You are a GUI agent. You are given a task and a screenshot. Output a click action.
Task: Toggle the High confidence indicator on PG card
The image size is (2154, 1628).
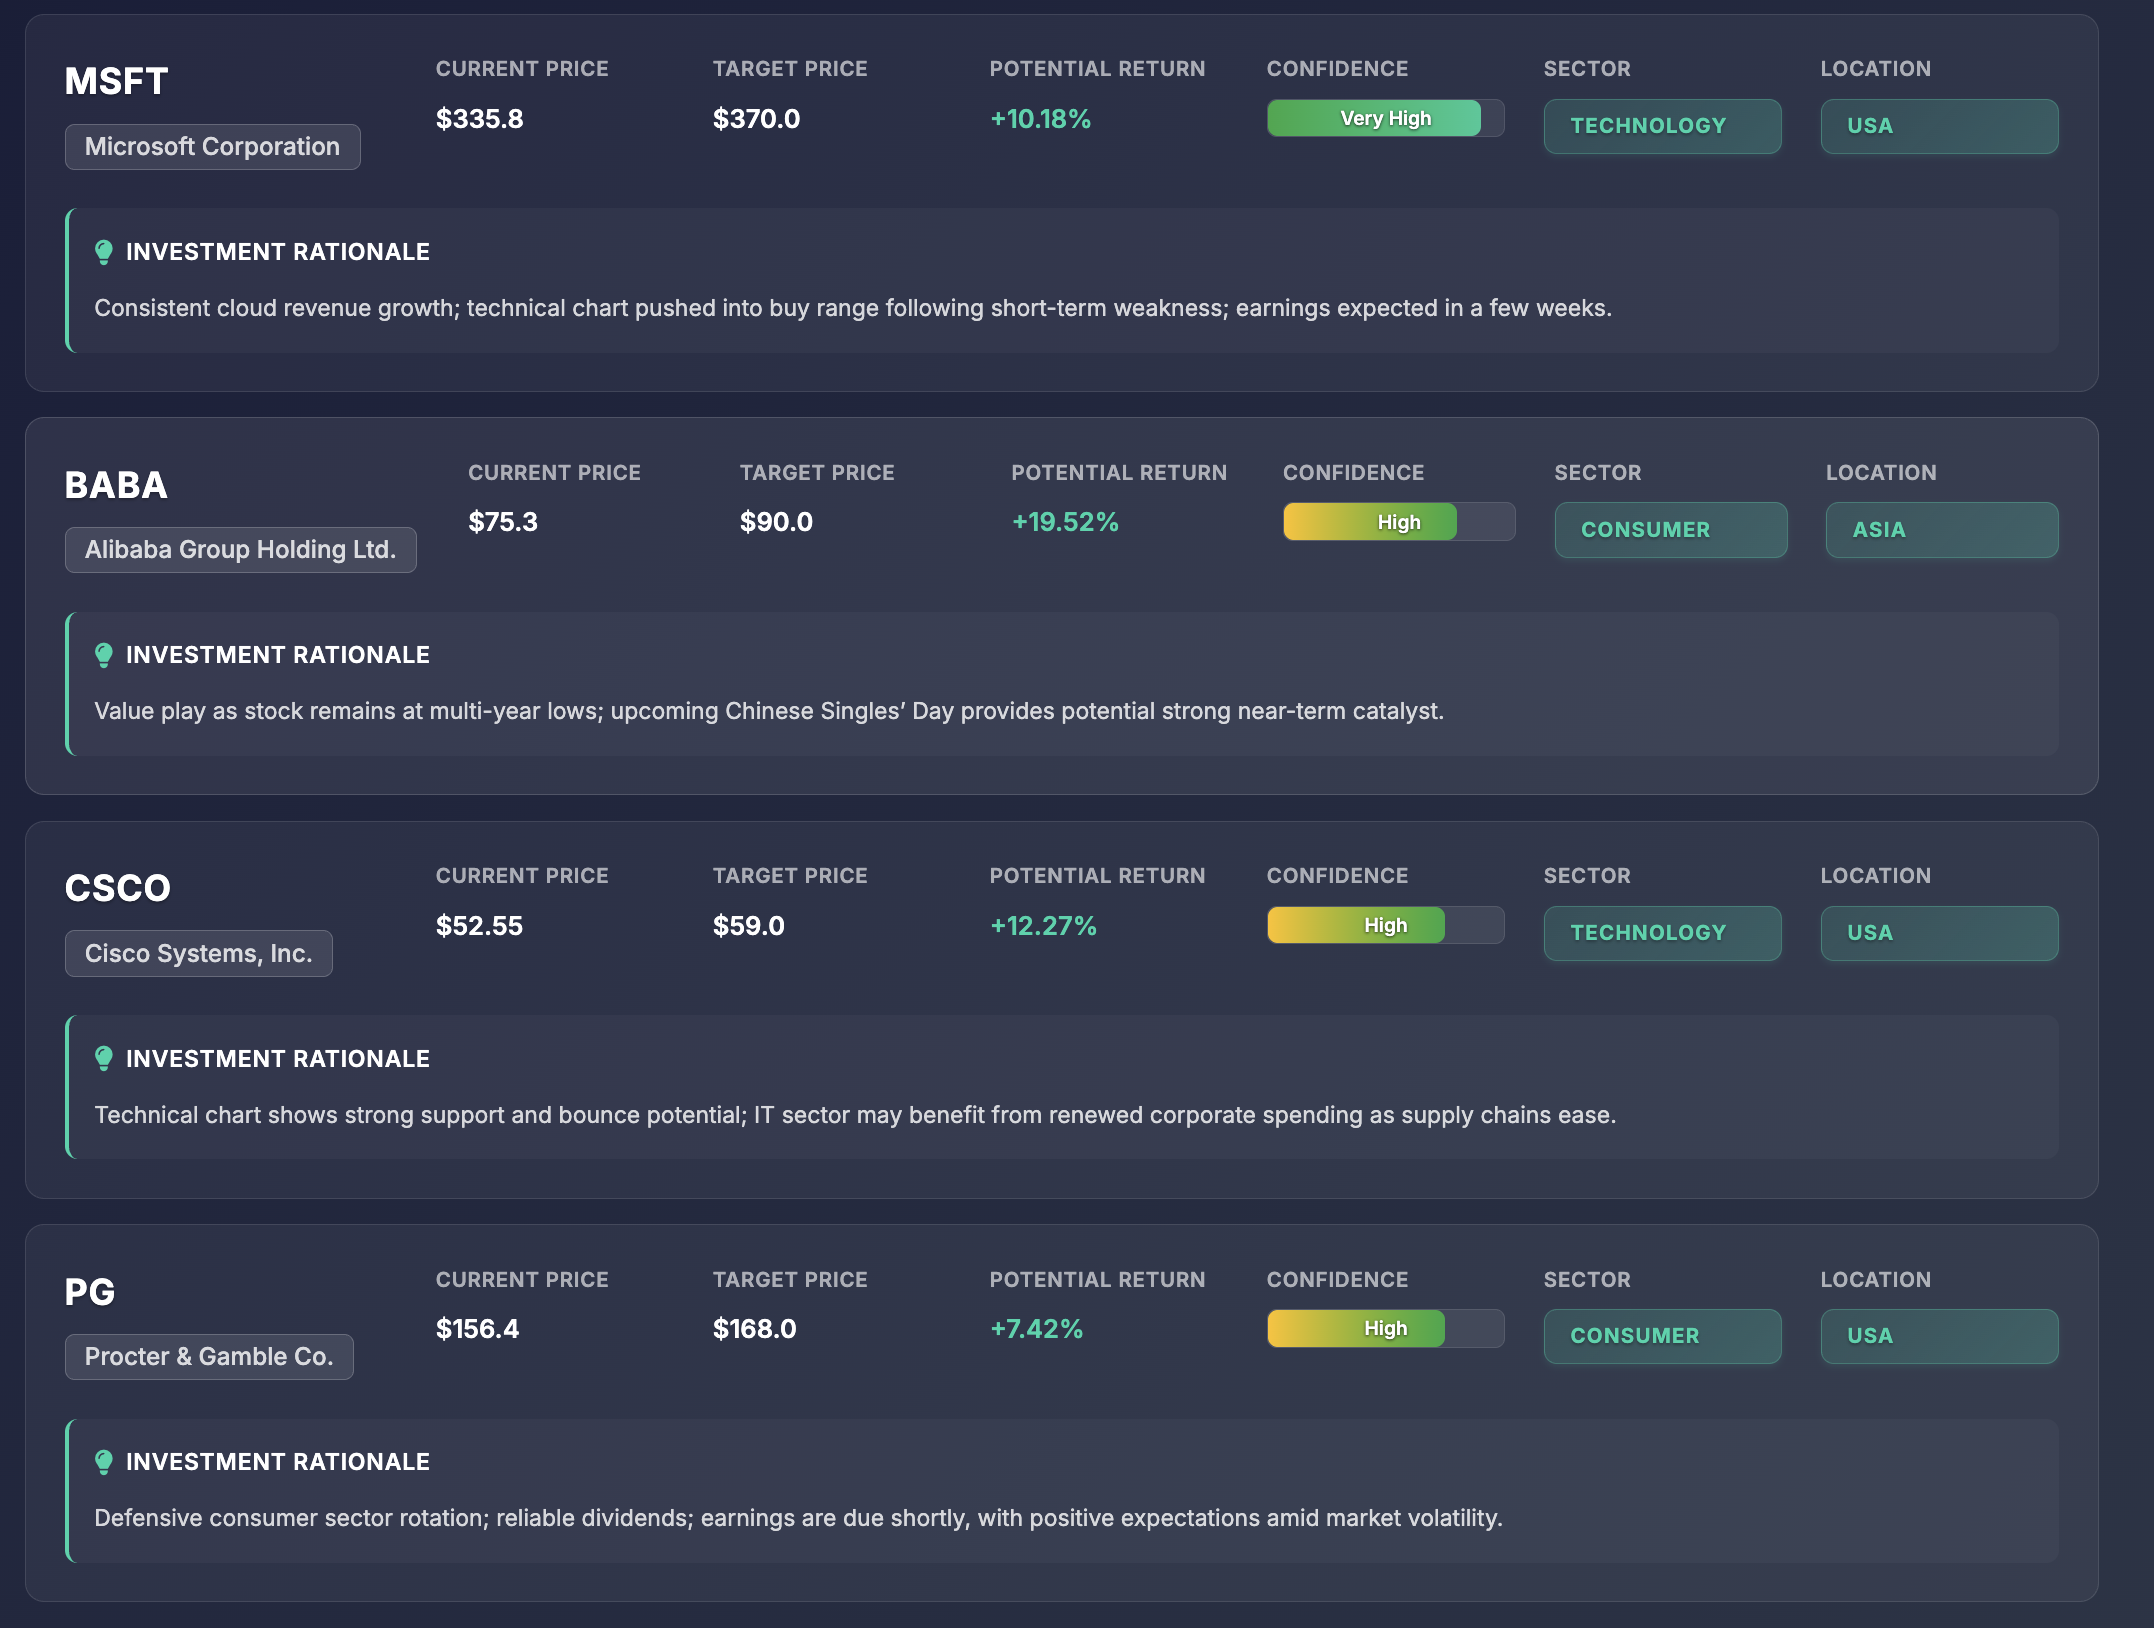coord(1385,1328)
